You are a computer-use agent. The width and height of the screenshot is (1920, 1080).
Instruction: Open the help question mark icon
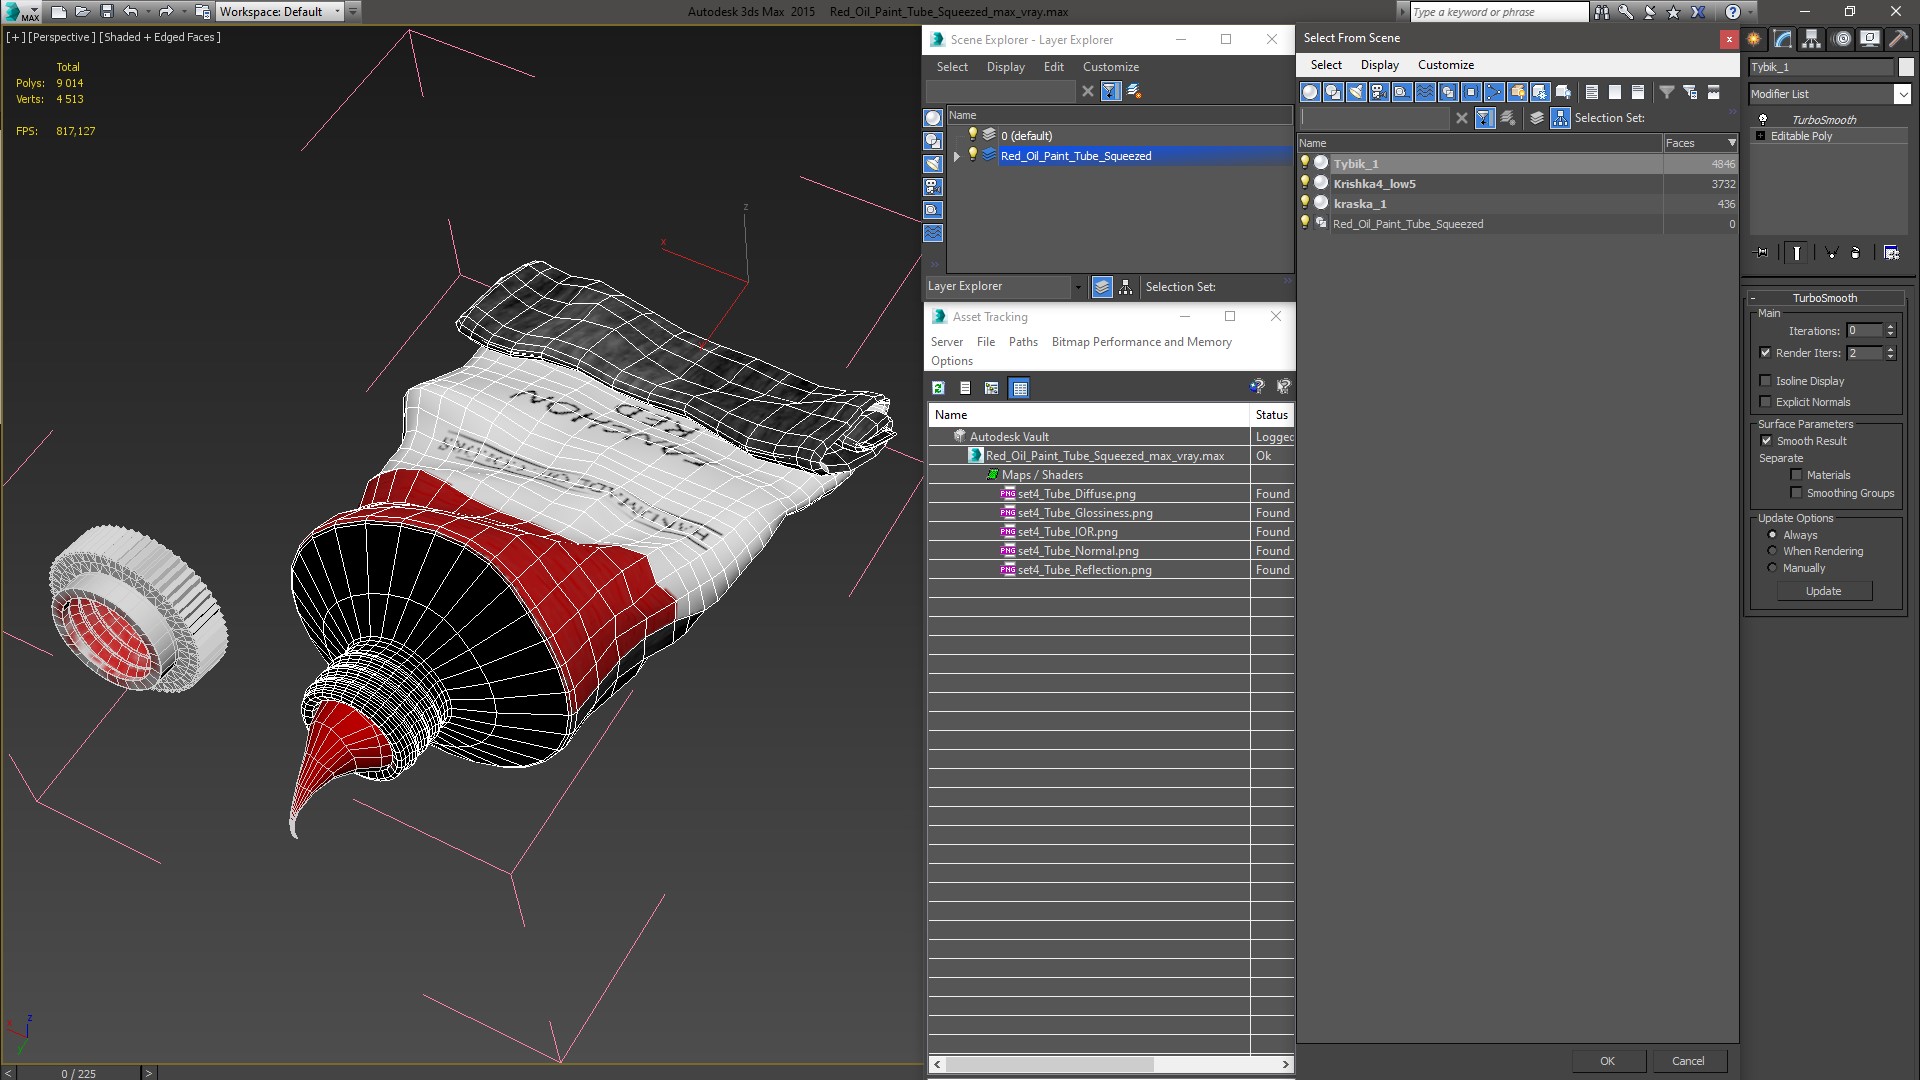pos(1733,12)
